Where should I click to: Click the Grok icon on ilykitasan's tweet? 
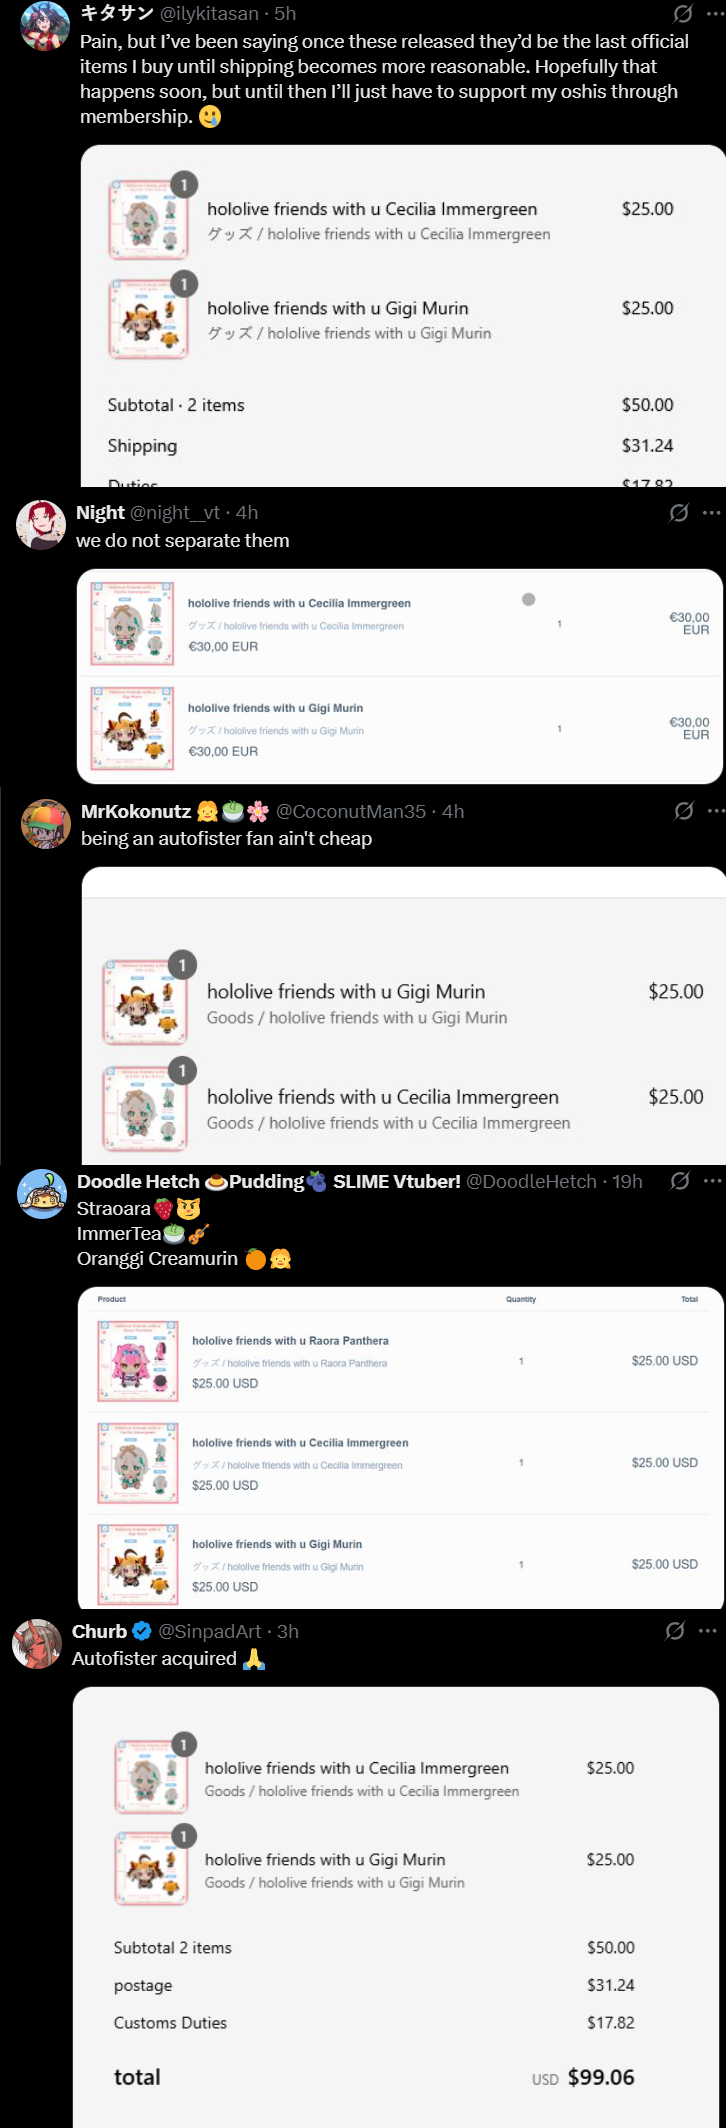click(x=683, y=13)
